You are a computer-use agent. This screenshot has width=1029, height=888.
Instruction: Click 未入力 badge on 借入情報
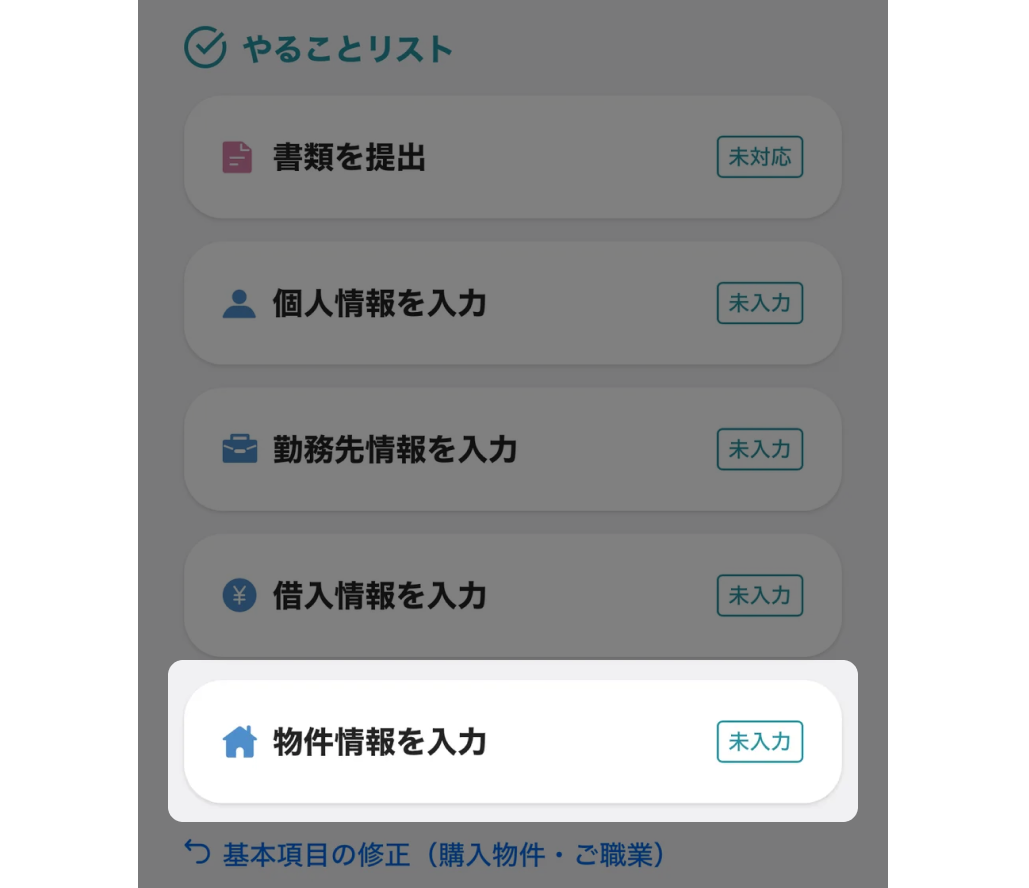pyautogui.click(x=759, y=596)
